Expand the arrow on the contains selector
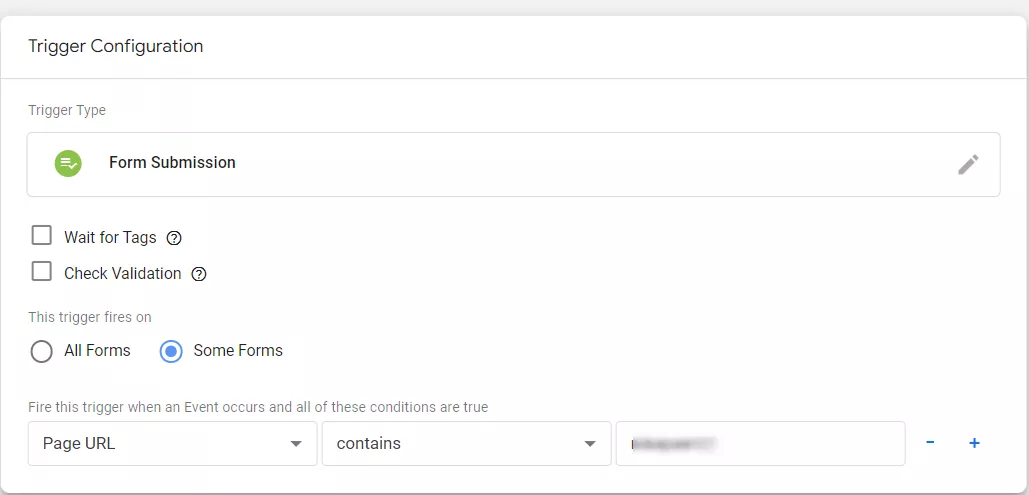This screenshot has width=1029, height=495. [x=590, y=444]
